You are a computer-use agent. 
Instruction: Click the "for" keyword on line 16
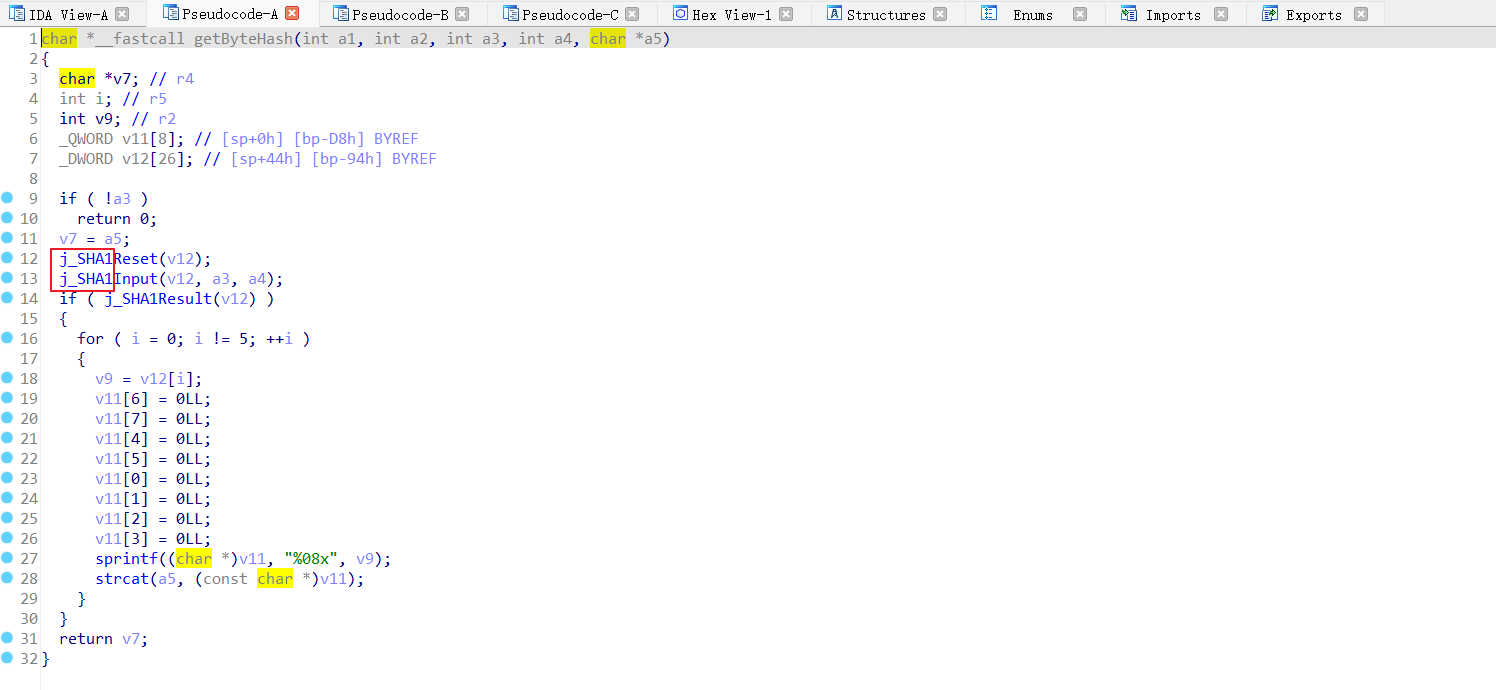(x=90, y=339)
